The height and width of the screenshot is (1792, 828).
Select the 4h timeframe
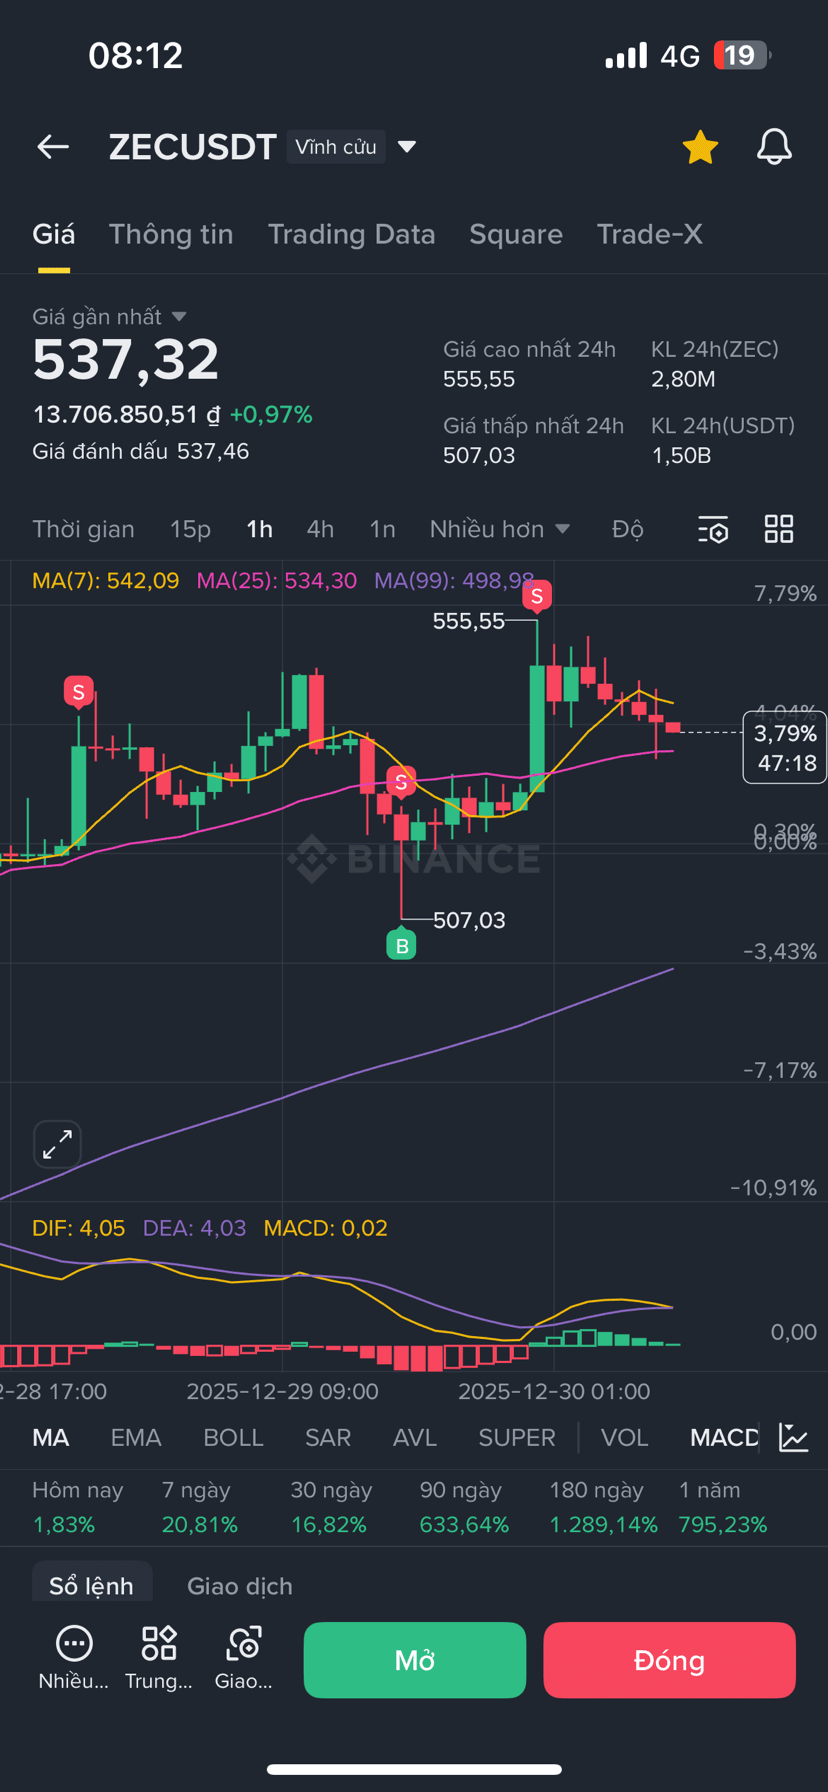point(320,529)
